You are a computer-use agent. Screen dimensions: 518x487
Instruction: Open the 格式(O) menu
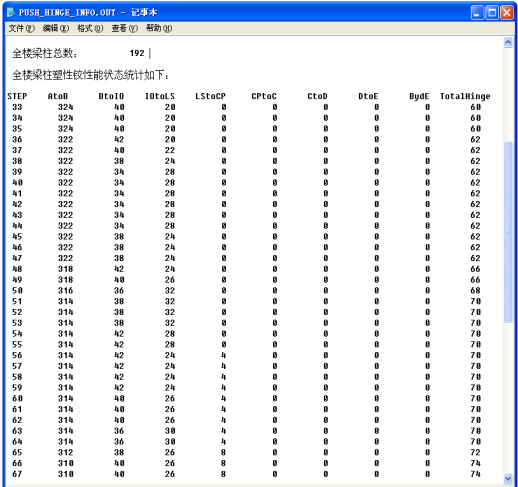point(90,28)
